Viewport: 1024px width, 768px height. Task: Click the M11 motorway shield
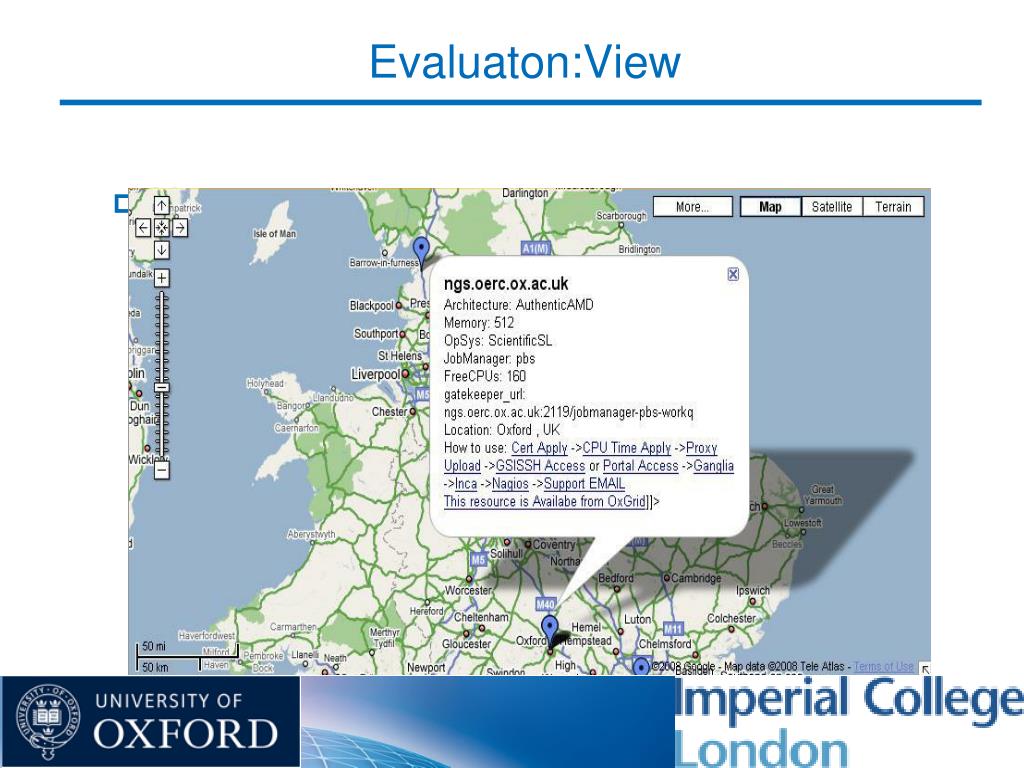(x=673, y=629)
